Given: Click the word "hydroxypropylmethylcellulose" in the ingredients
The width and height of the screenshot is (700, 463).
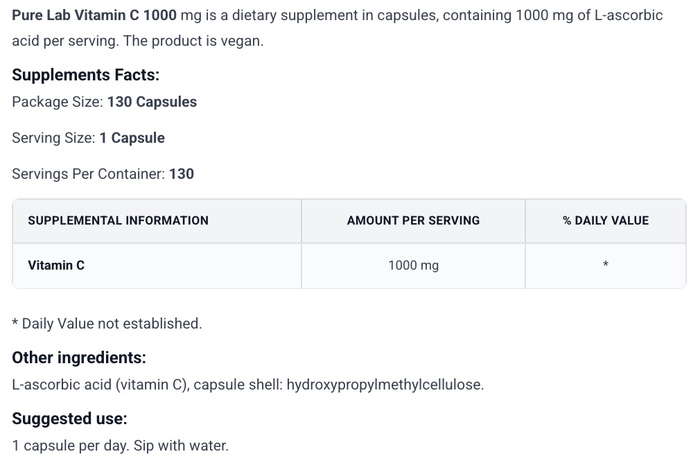Looking at the screenshot, I should click(x=384, y=384).
